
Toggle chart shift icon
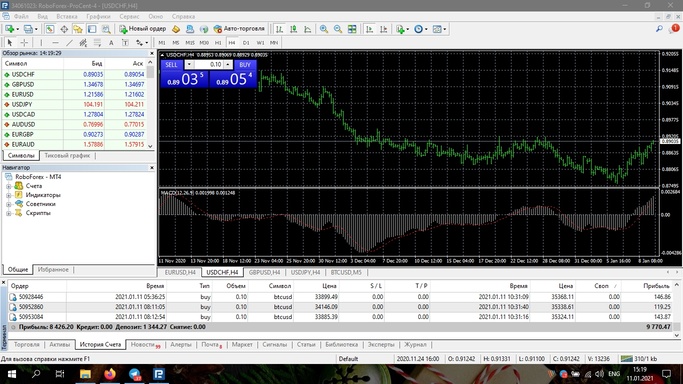point(383,29)
